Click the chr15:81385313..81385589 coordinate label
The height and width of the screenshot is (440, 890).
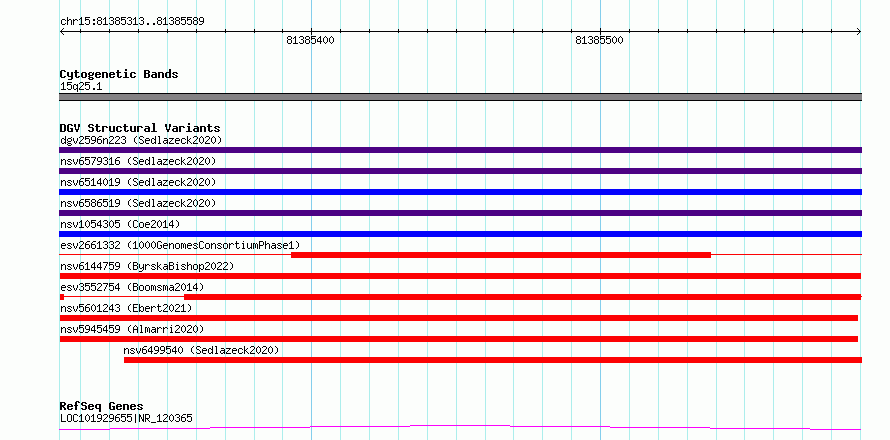point(132,22)
